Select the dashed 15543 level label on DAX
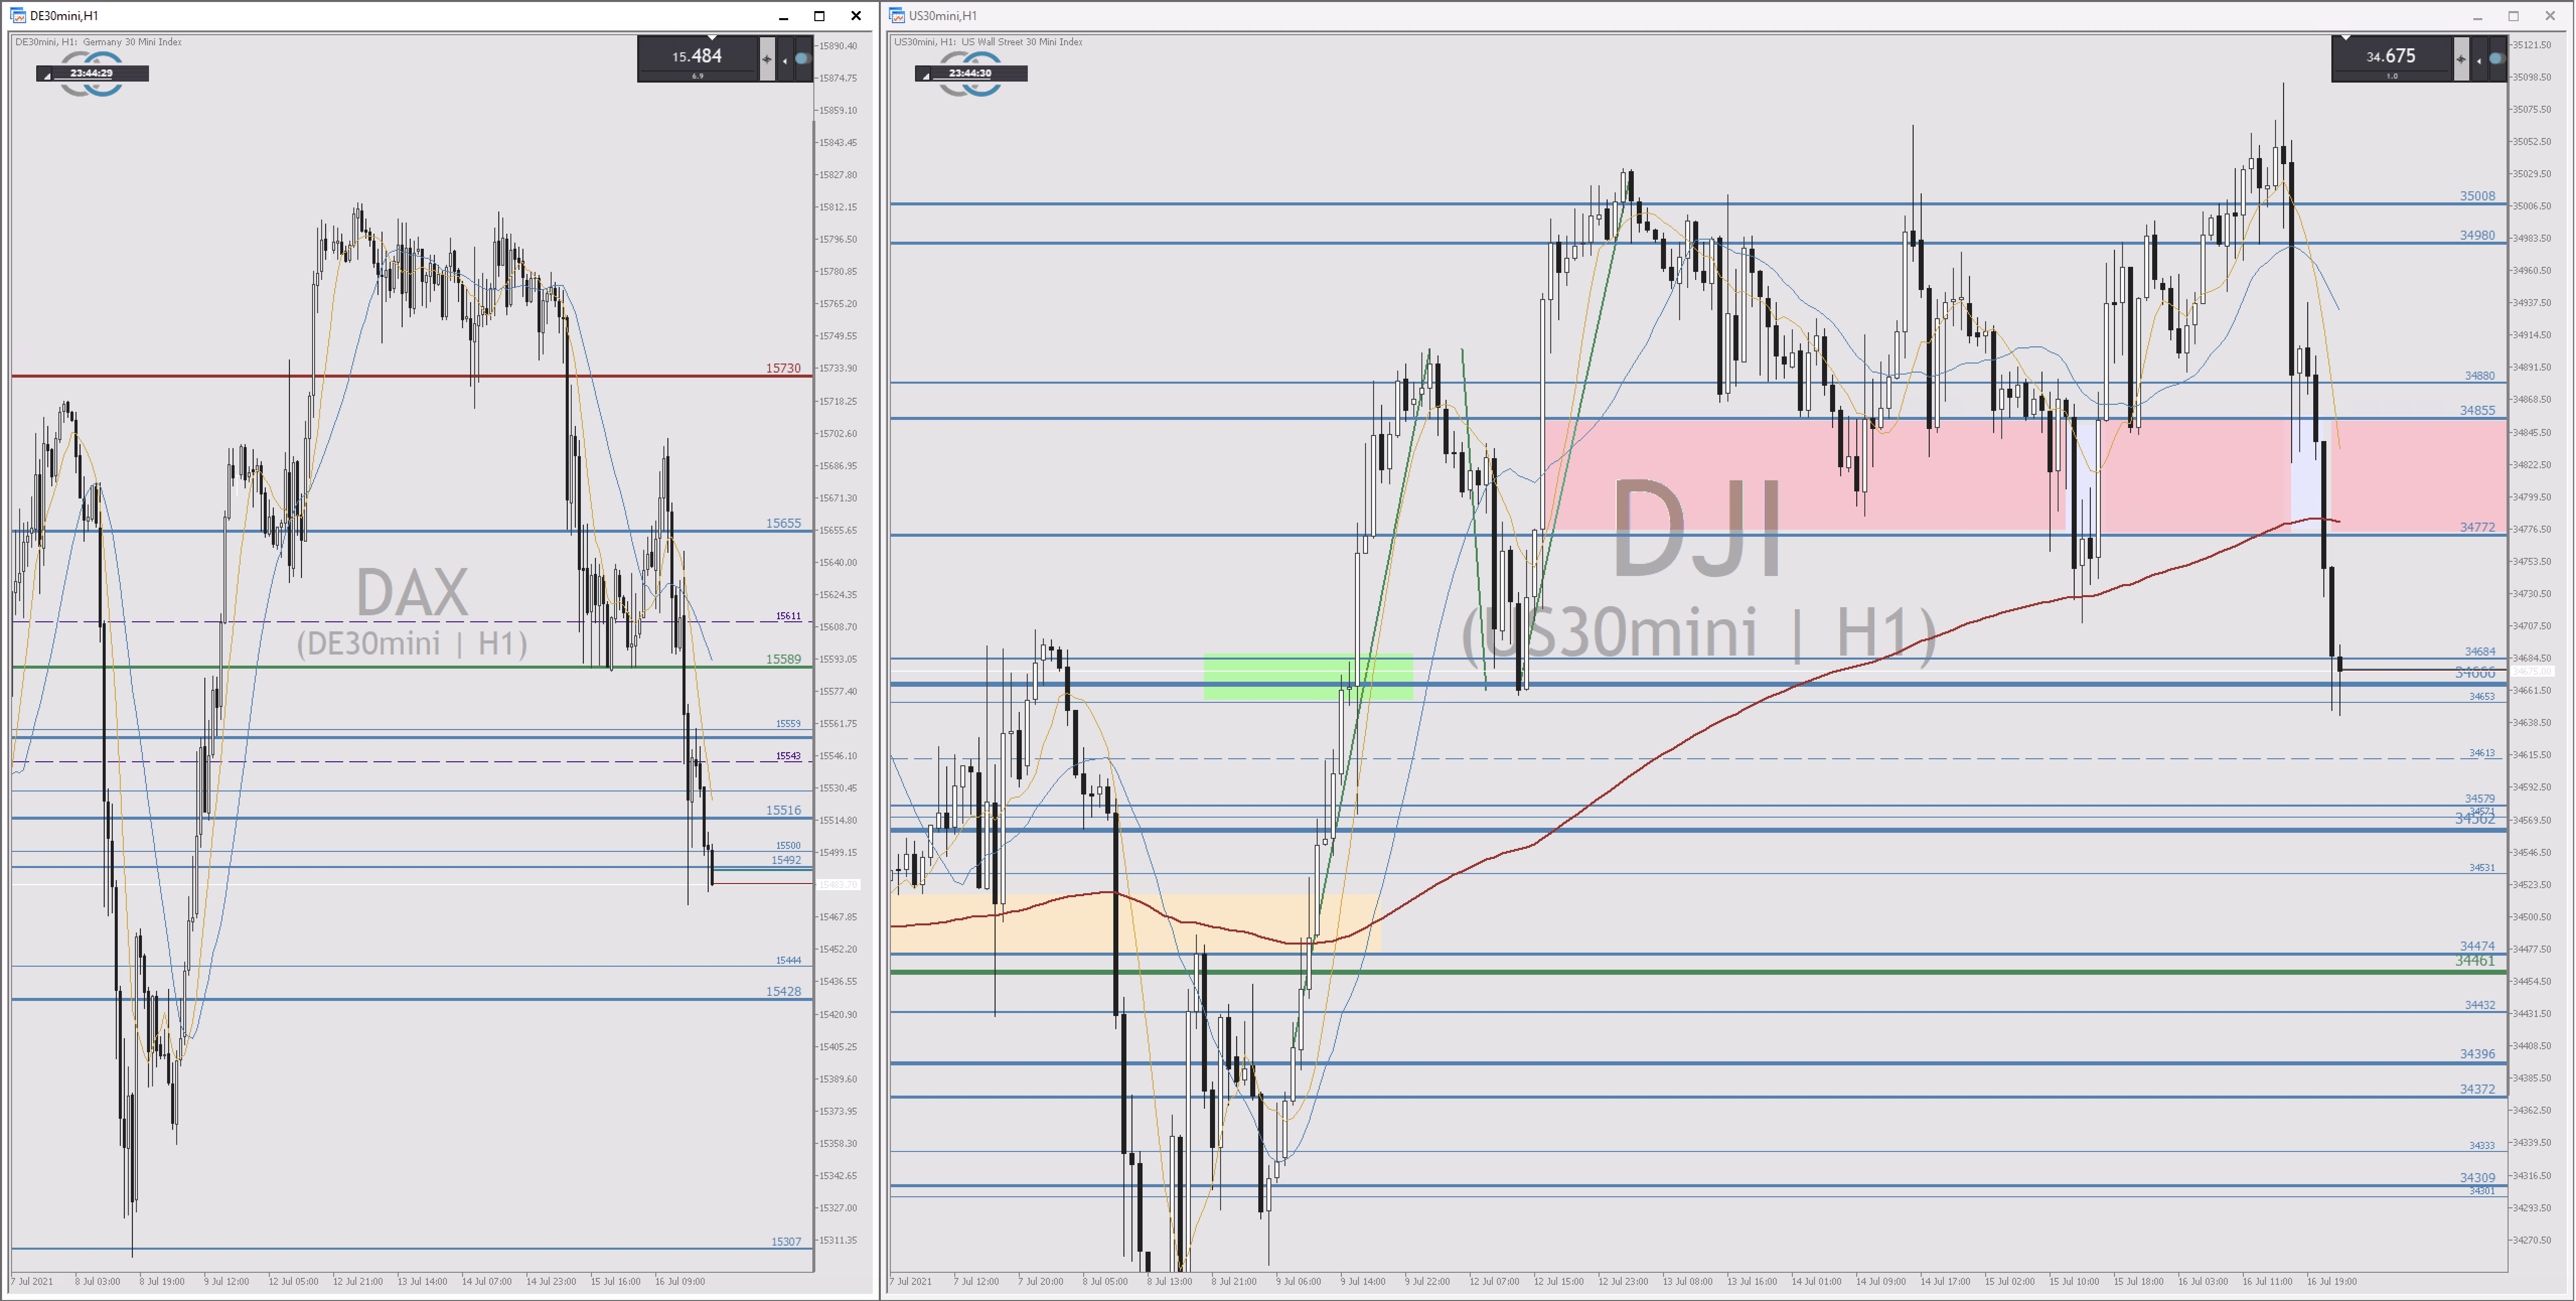 point(788,756)
